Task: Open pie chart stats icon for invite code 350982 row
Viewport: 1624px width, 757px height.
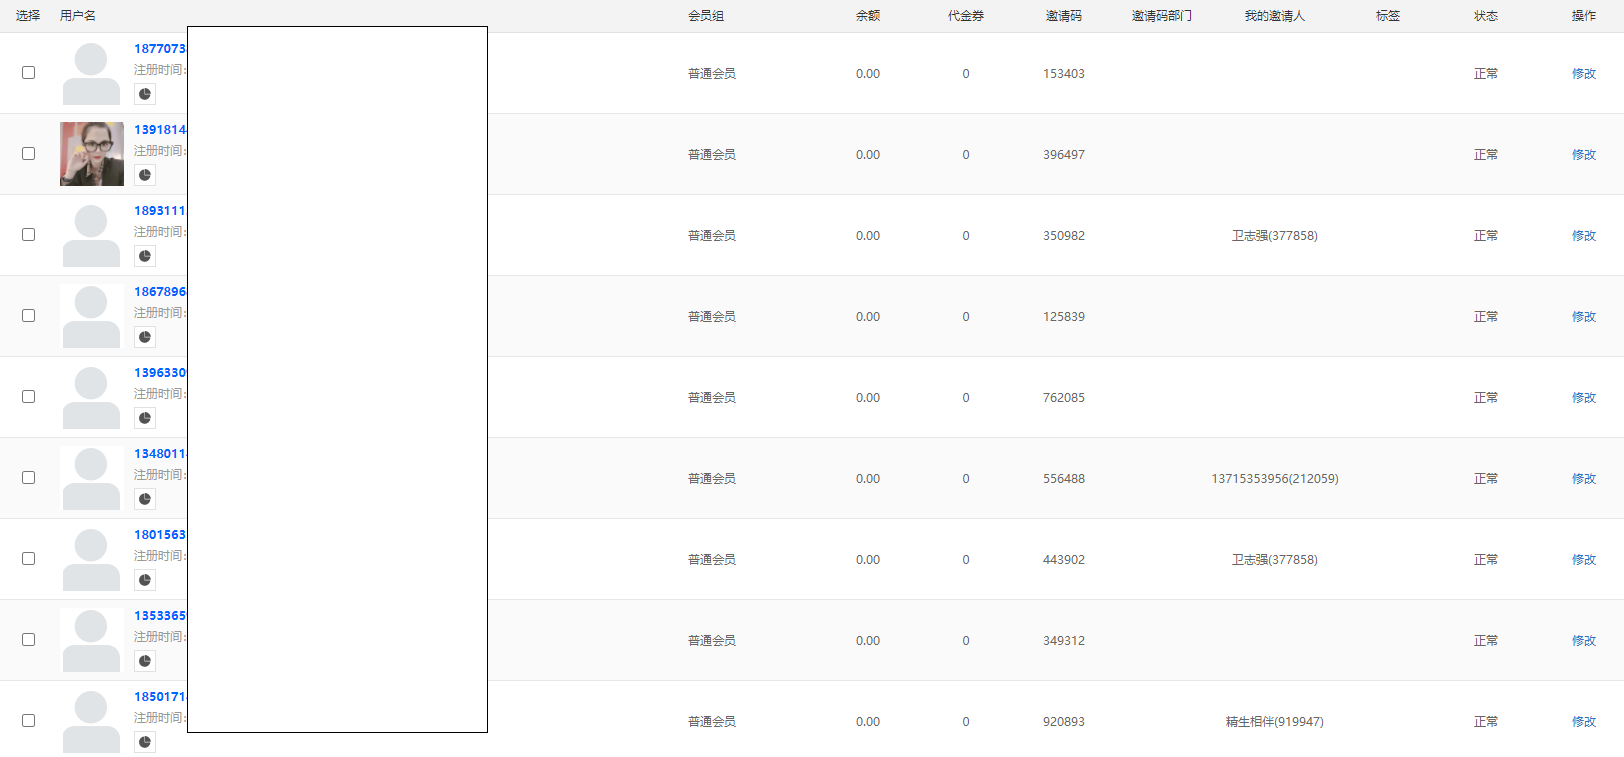Action: coord(145,256)
